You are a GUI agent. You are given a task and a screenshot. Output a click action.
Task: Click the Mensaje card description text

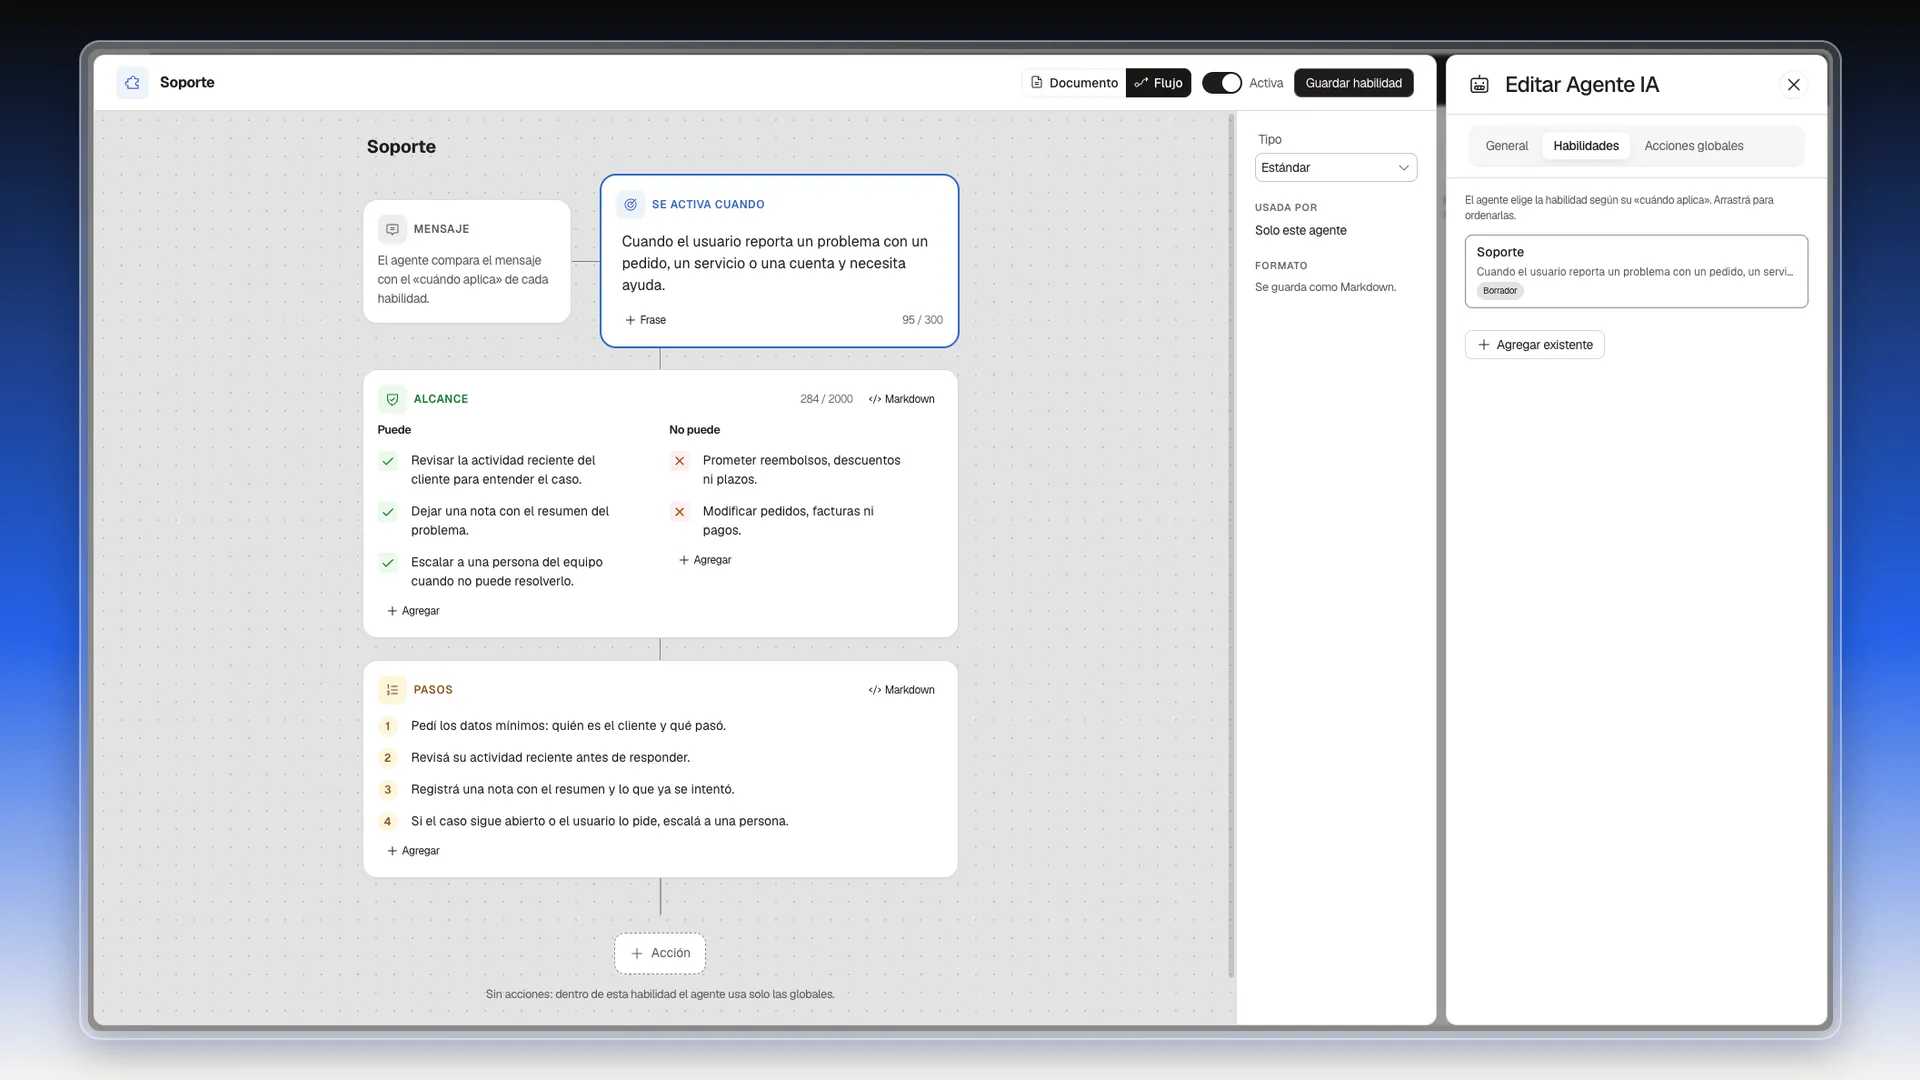(x=463, y=280)
